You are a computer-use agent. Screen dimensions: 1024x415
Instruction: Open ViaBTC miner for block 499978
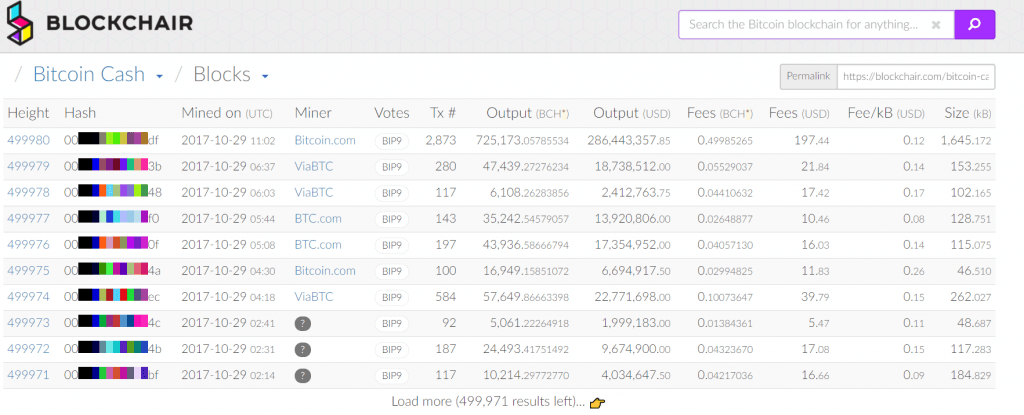tap(314, 192)
